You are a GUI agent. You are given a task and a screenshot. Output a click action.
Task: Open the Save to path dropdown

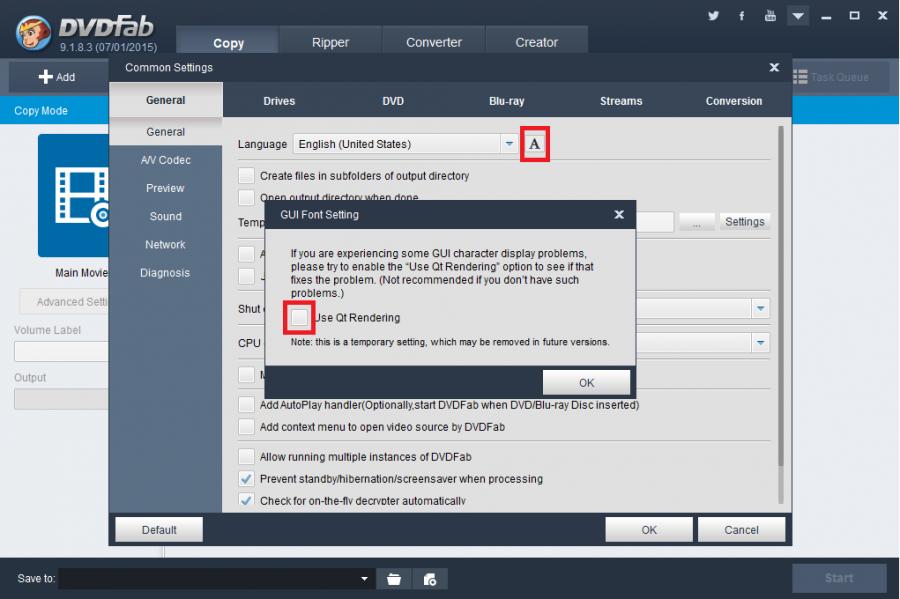pyautogui.click(x=365, y=579)
